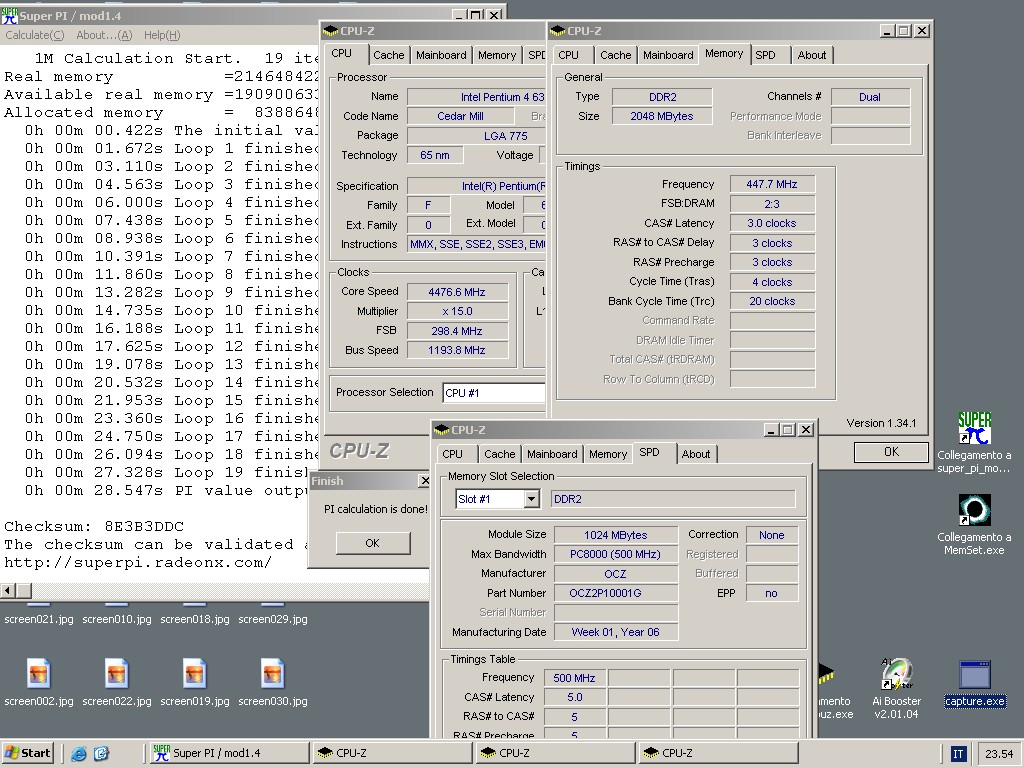This screenshot has height=768, width=1024.
Task: Launch Ai Booster v2.01.04 desktop icon
Action: coord(897,674)
